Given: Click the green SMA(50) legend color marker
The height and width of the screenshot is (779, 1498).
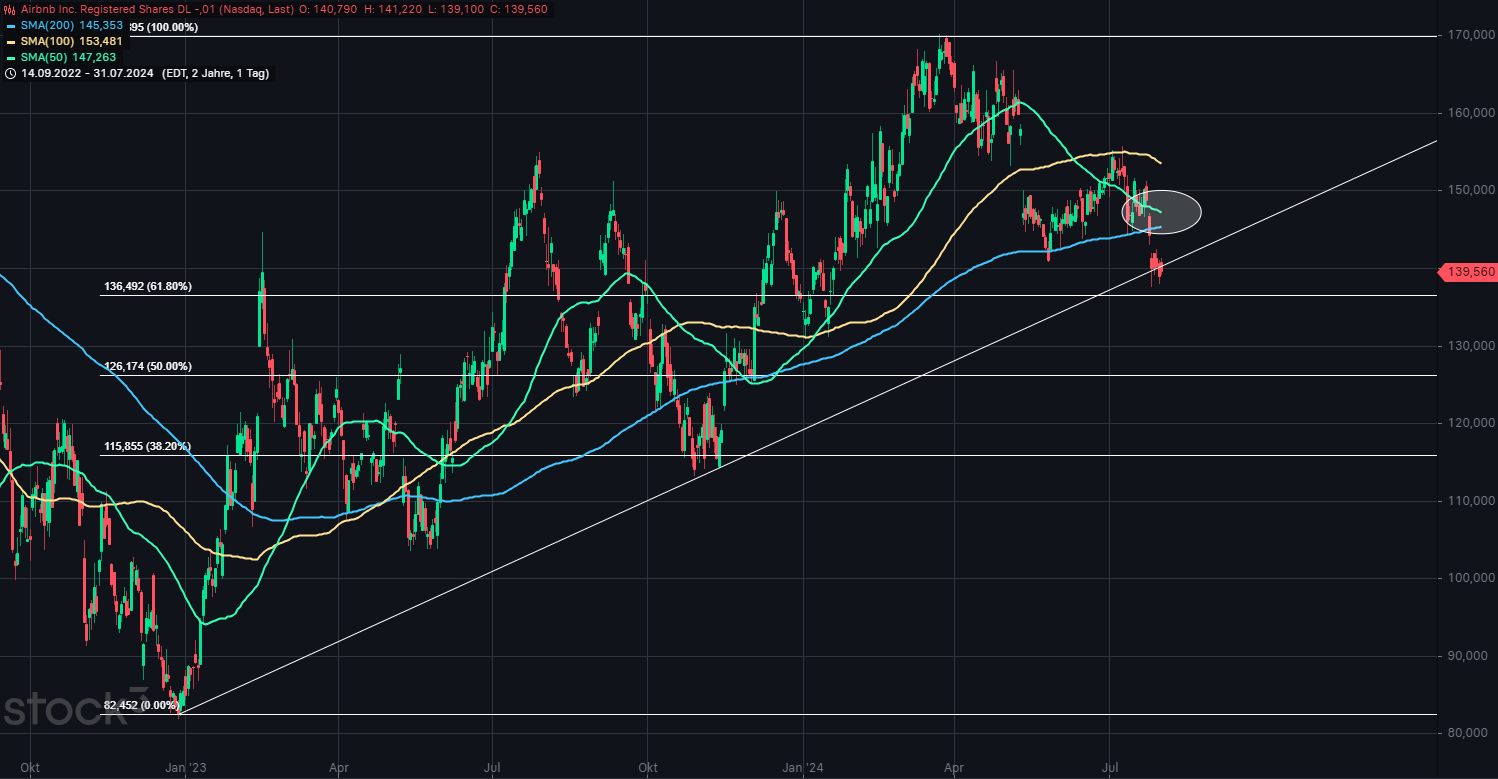Looking at the screenshot, I should 10,57.
